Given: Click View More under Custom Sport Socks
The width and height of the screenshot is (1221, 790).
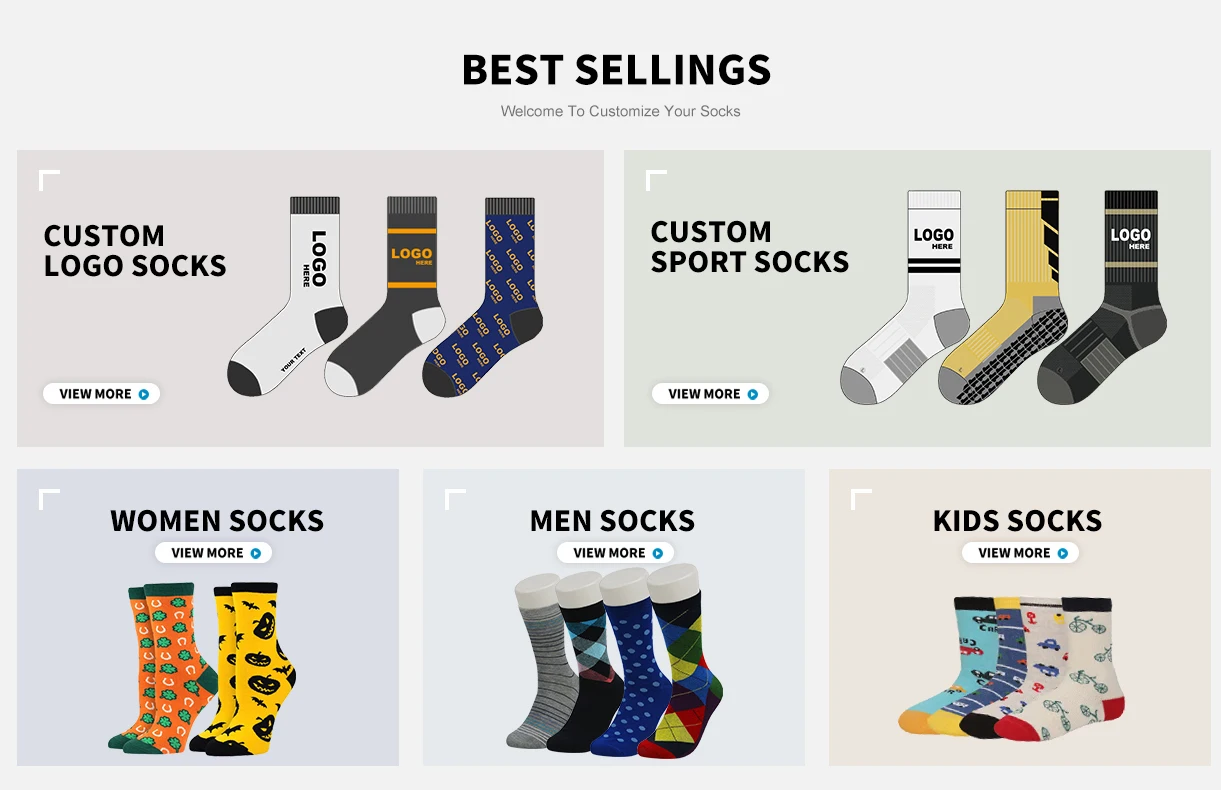Looking at the screenshot, I should (x=710, y=394).
